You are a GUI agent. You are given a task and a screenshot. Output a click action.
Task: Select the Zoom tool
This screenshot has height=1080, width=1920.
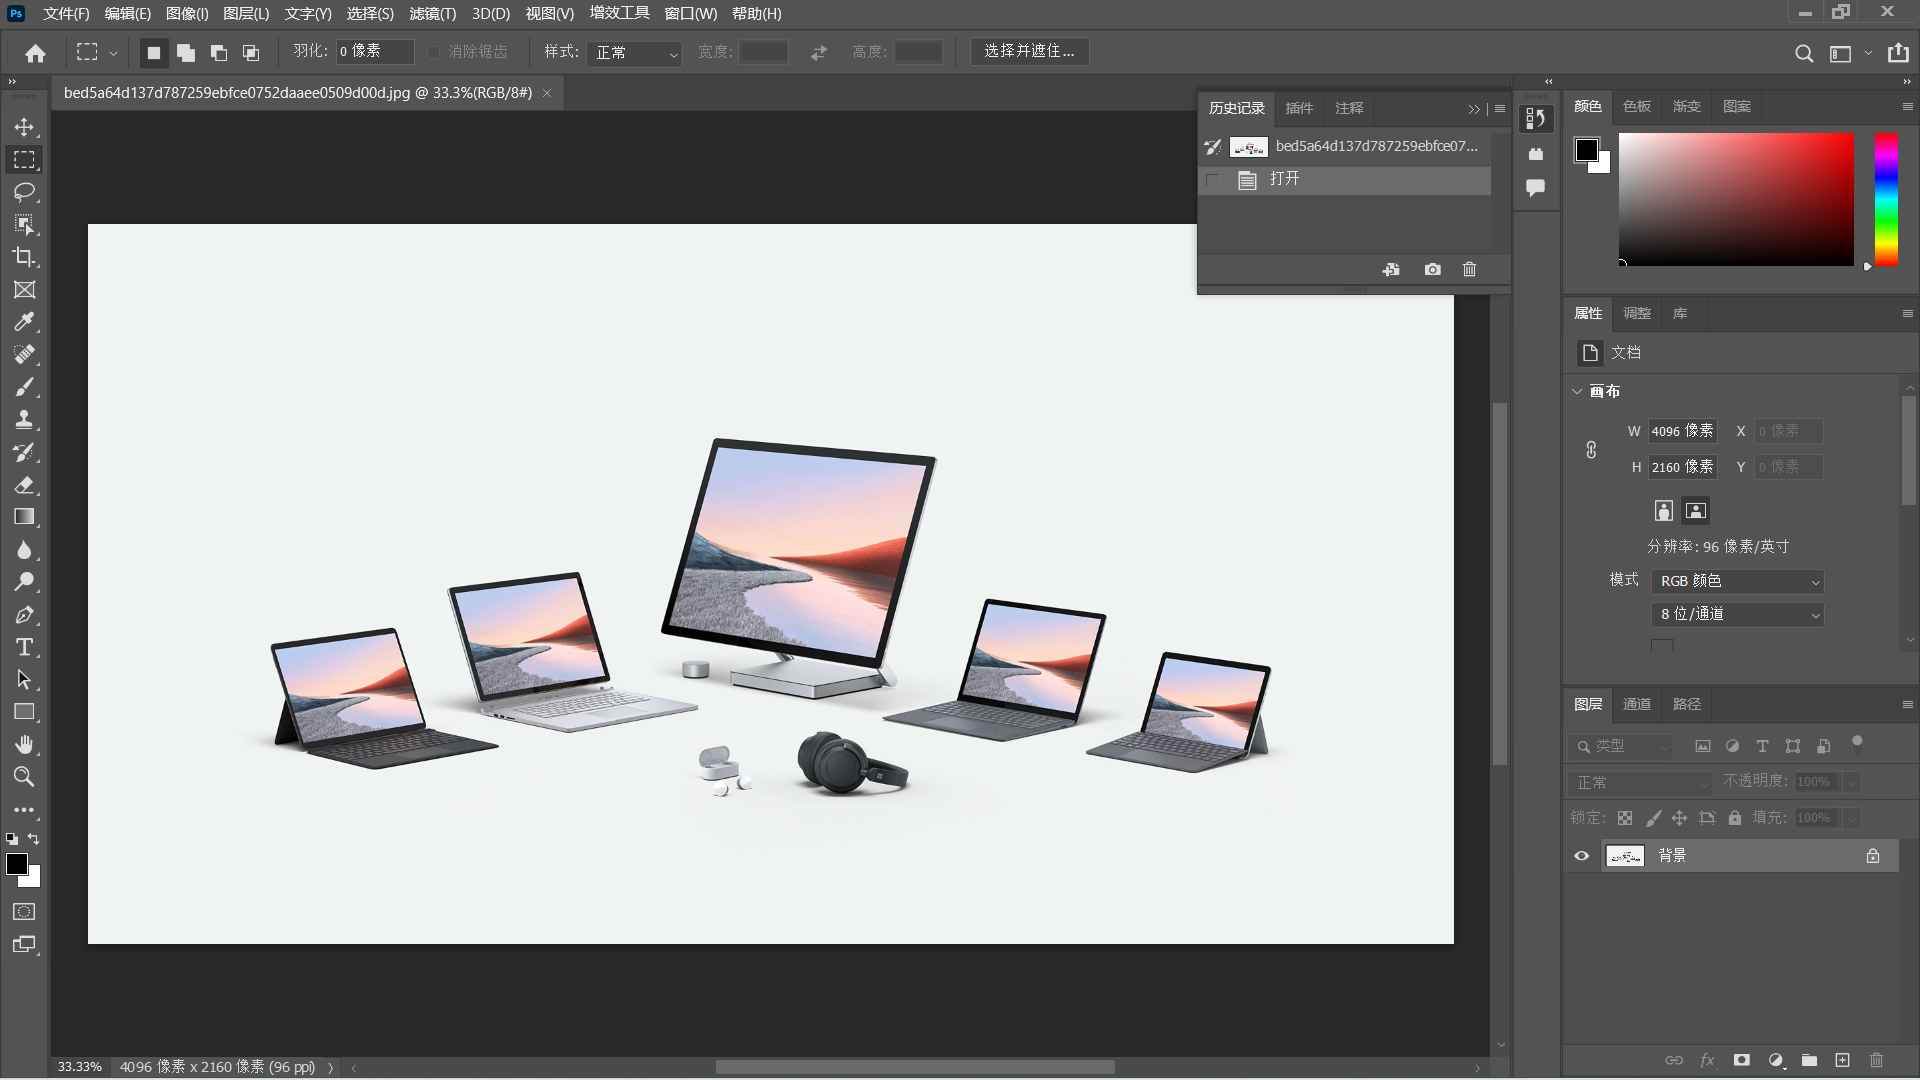pyautogui.click(x=24, y=777)
